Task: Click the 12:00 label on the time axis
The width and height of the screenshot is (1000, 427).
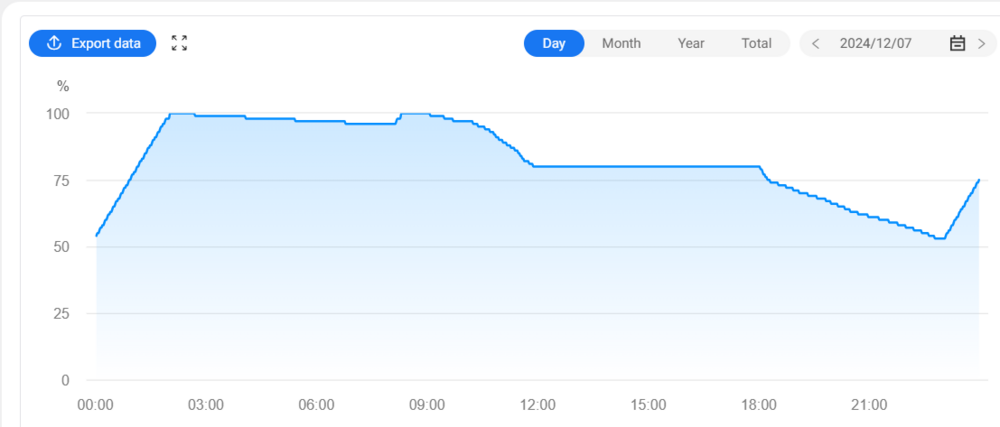Action: point(538,404)
